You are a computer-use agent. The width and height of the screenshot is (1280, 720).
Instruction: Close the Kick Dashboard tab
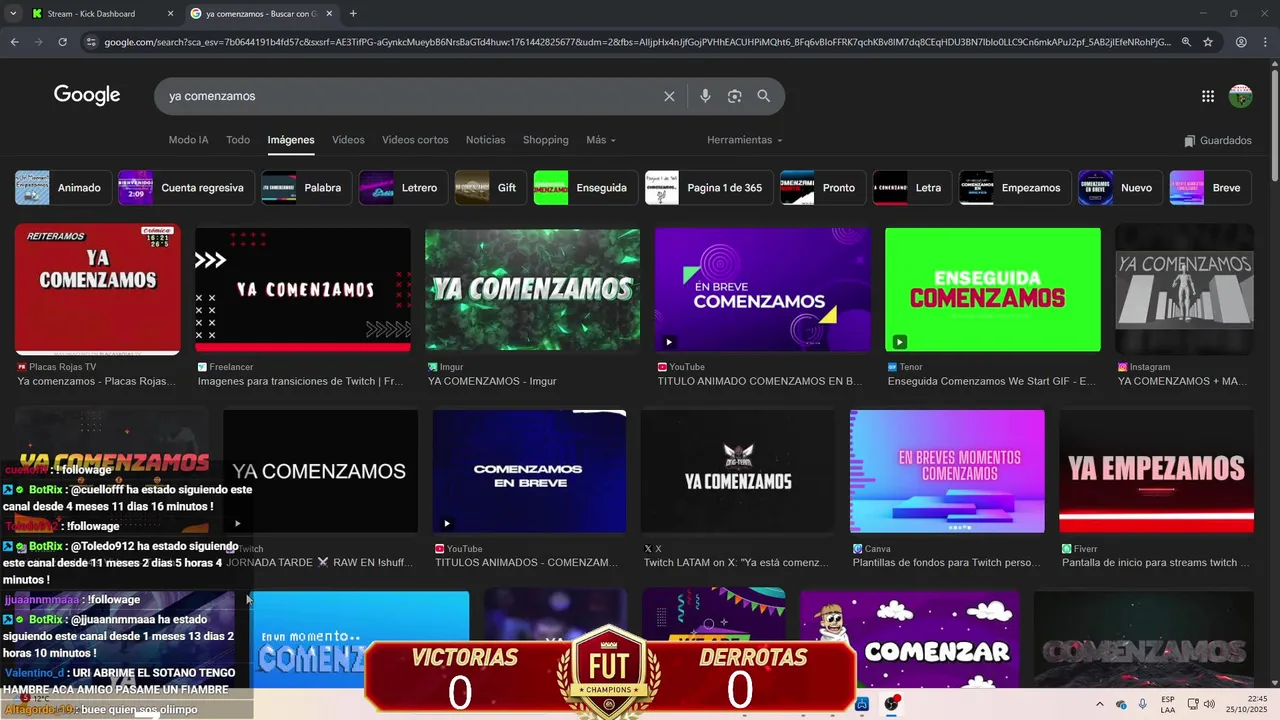(170, 14)
